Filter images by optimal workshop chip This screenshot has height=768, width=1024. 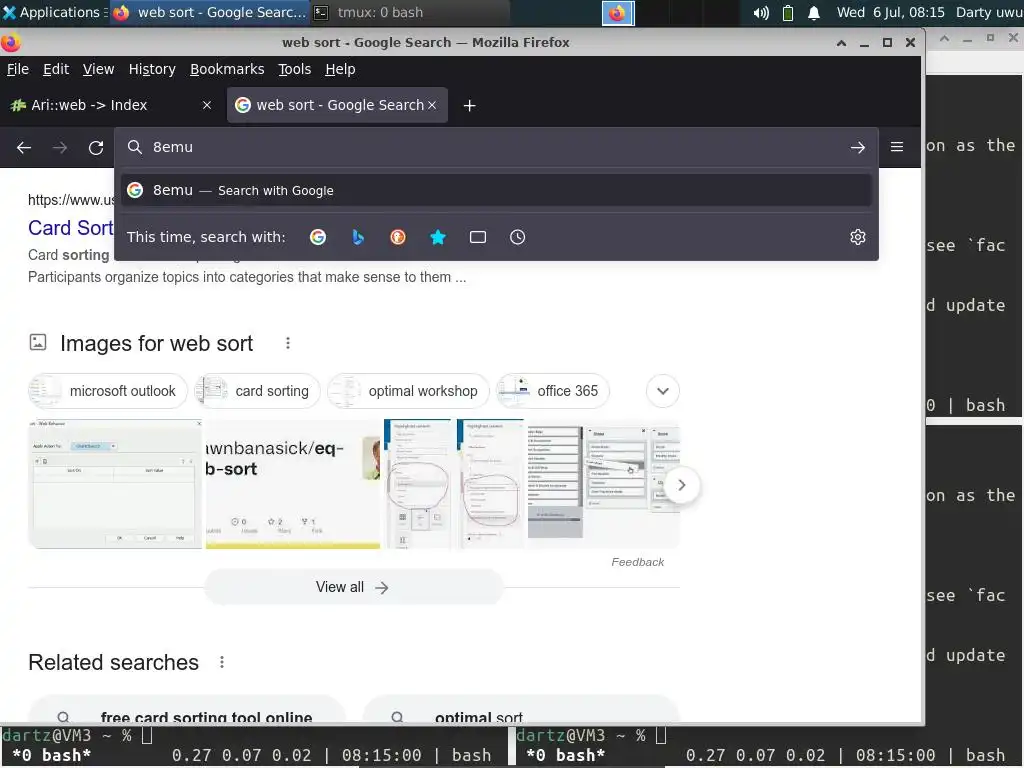pyautogui.click(x=408, y=391)
